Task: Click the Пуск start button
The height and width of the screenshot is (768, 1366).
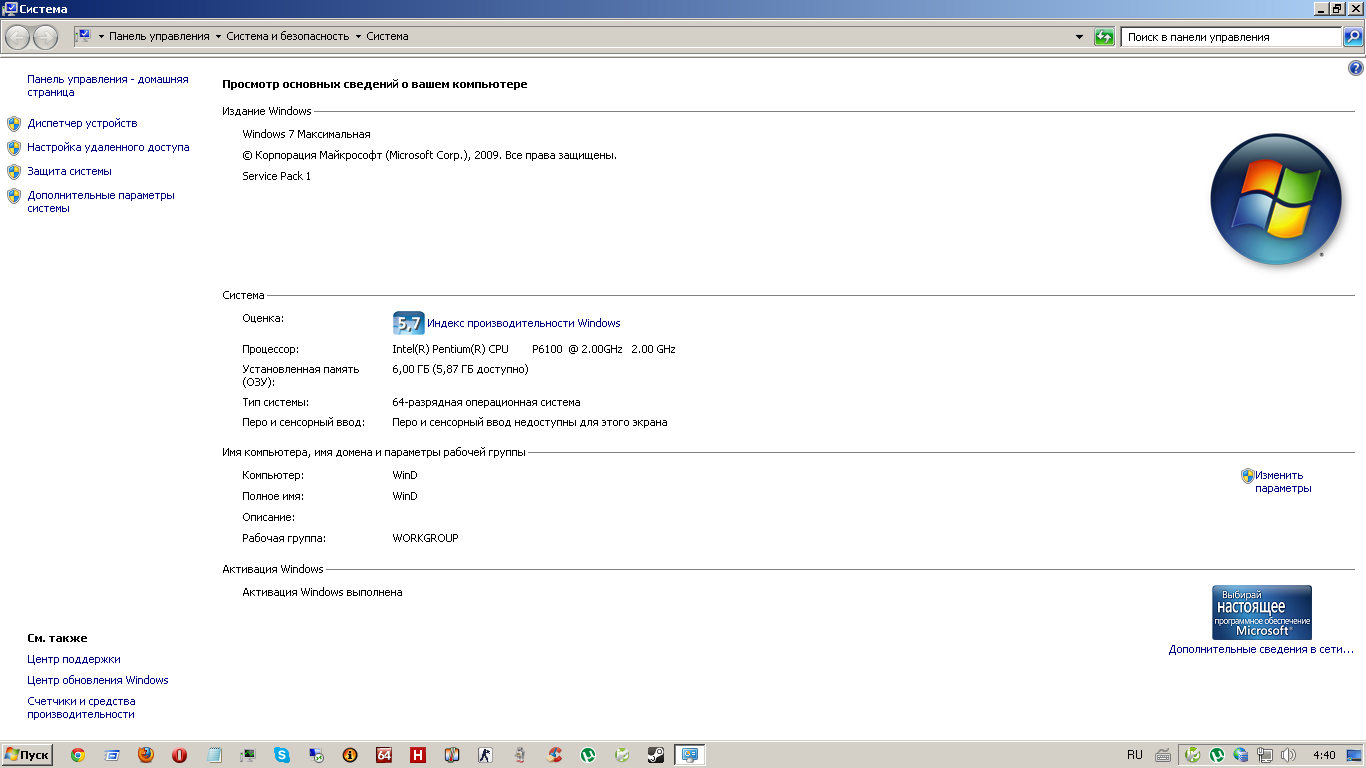Action: [x=27, y=755]
